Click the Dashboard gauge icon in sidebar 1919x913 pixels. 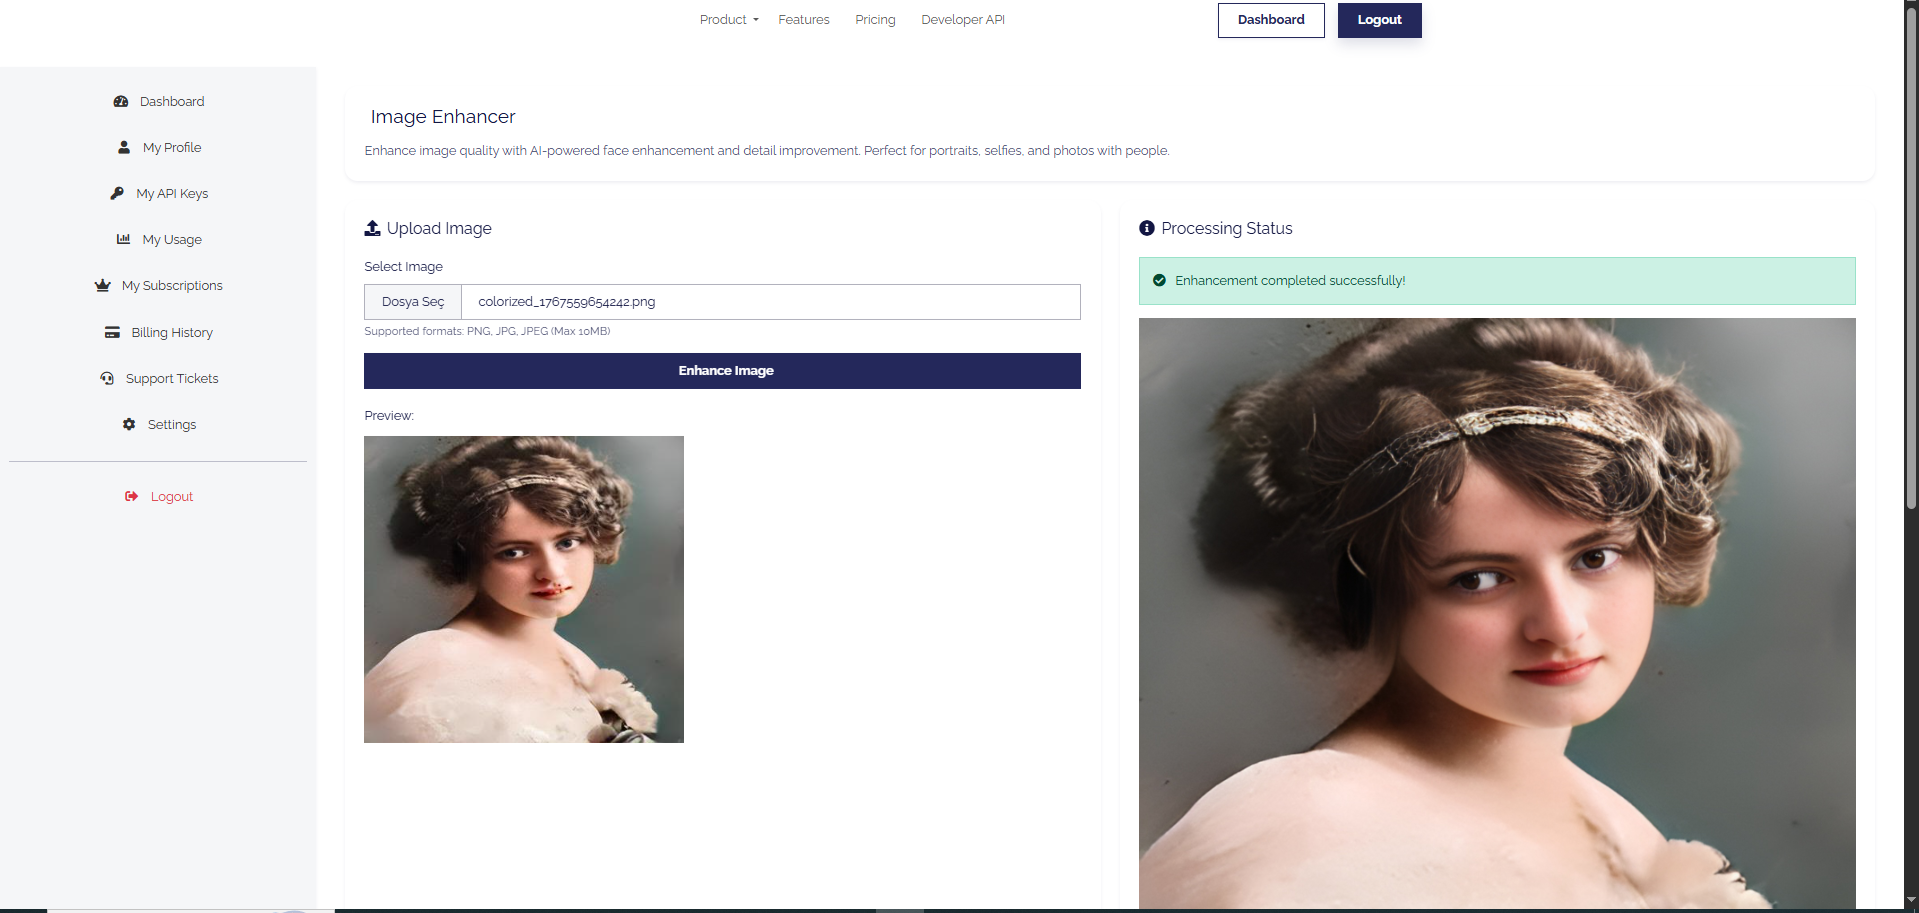(121, 102)
